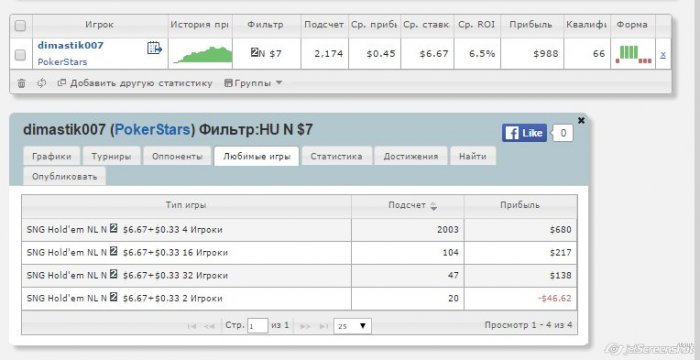Sort by the Прибыль column in top table
700x360 pixels.
click(x=532, y=25)
